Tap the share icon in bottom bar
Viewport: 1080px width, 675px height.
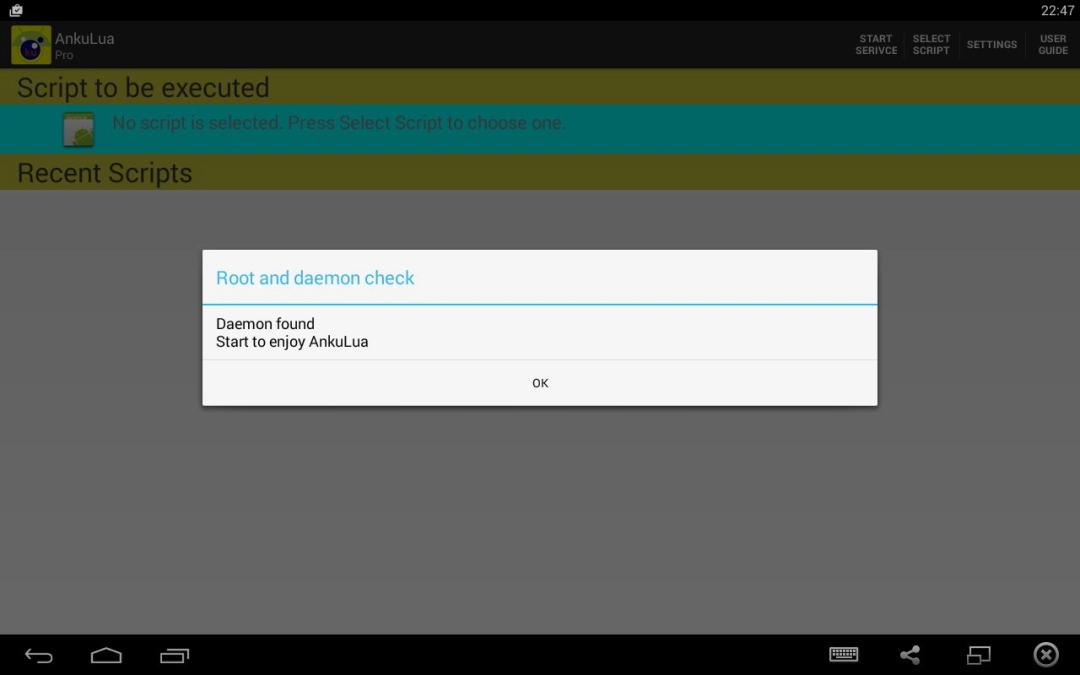click(910, 654)
